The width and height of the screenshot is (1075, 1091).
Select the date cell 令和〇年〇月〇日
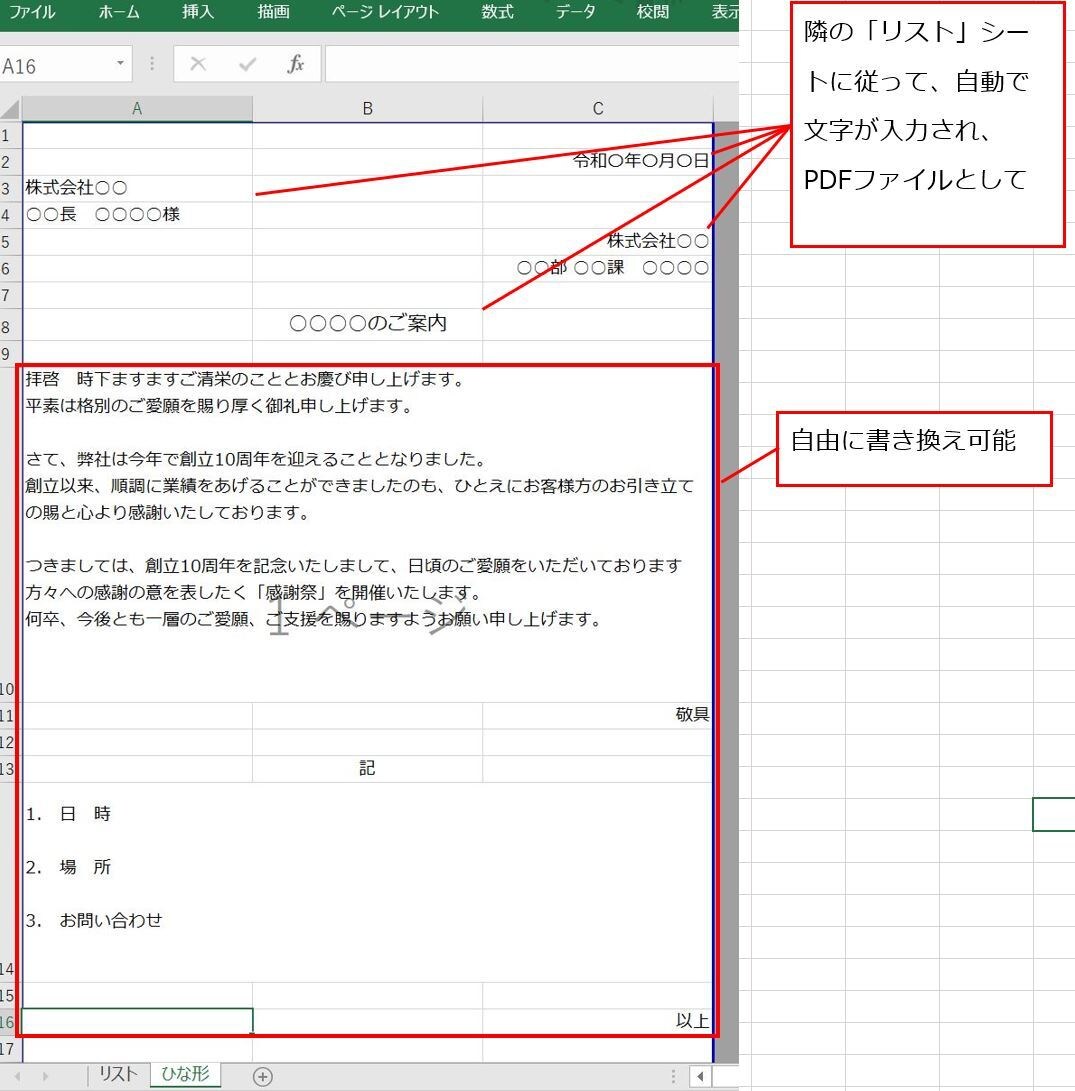click(x=598, y=161)
